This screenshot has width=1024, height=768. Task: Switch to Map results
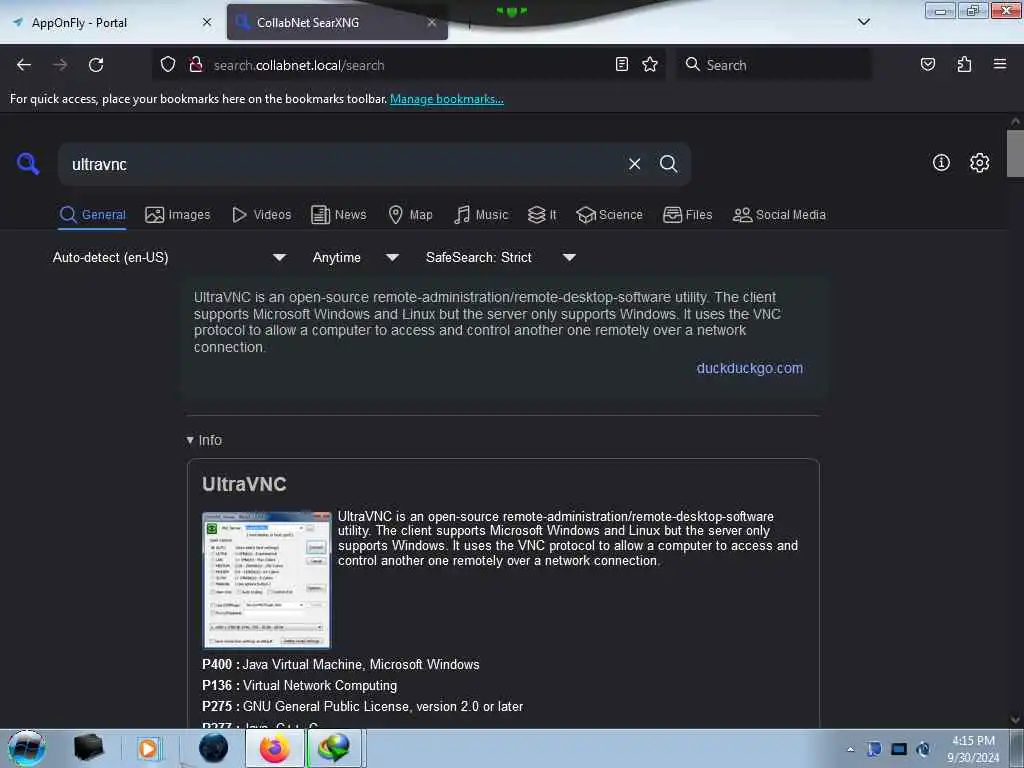coord(410,215)
